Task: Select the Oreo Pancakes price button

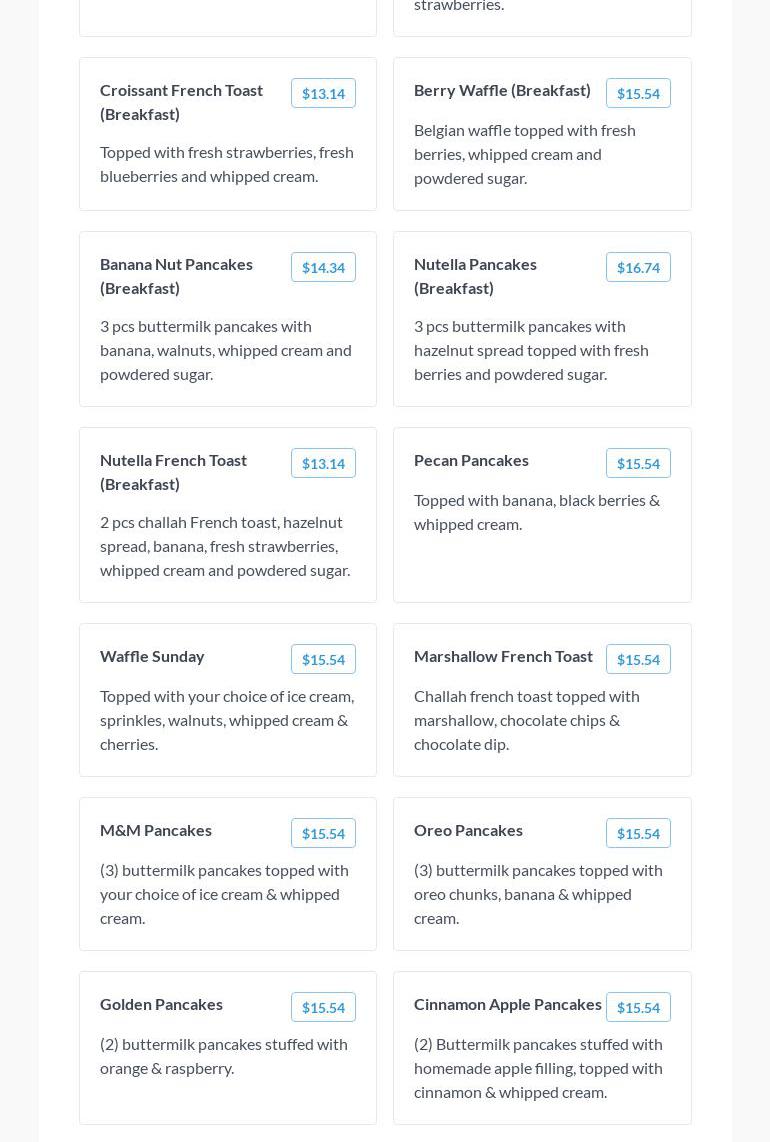Action: (638, 833)
